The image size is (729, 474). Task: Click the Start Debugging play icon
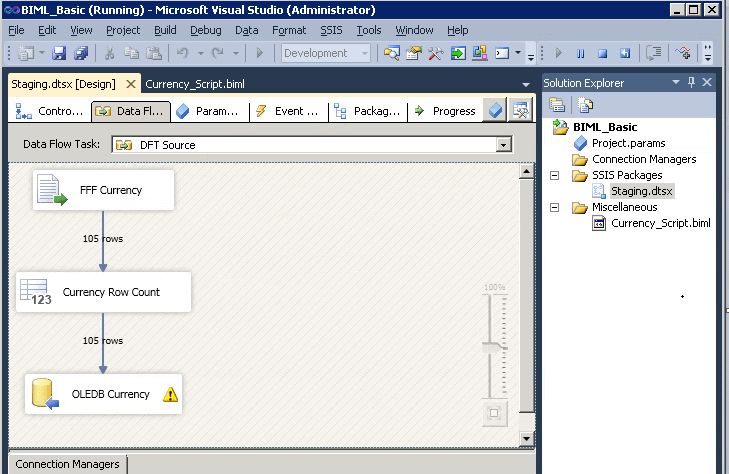pyautogui.click(x=260, y=53)
